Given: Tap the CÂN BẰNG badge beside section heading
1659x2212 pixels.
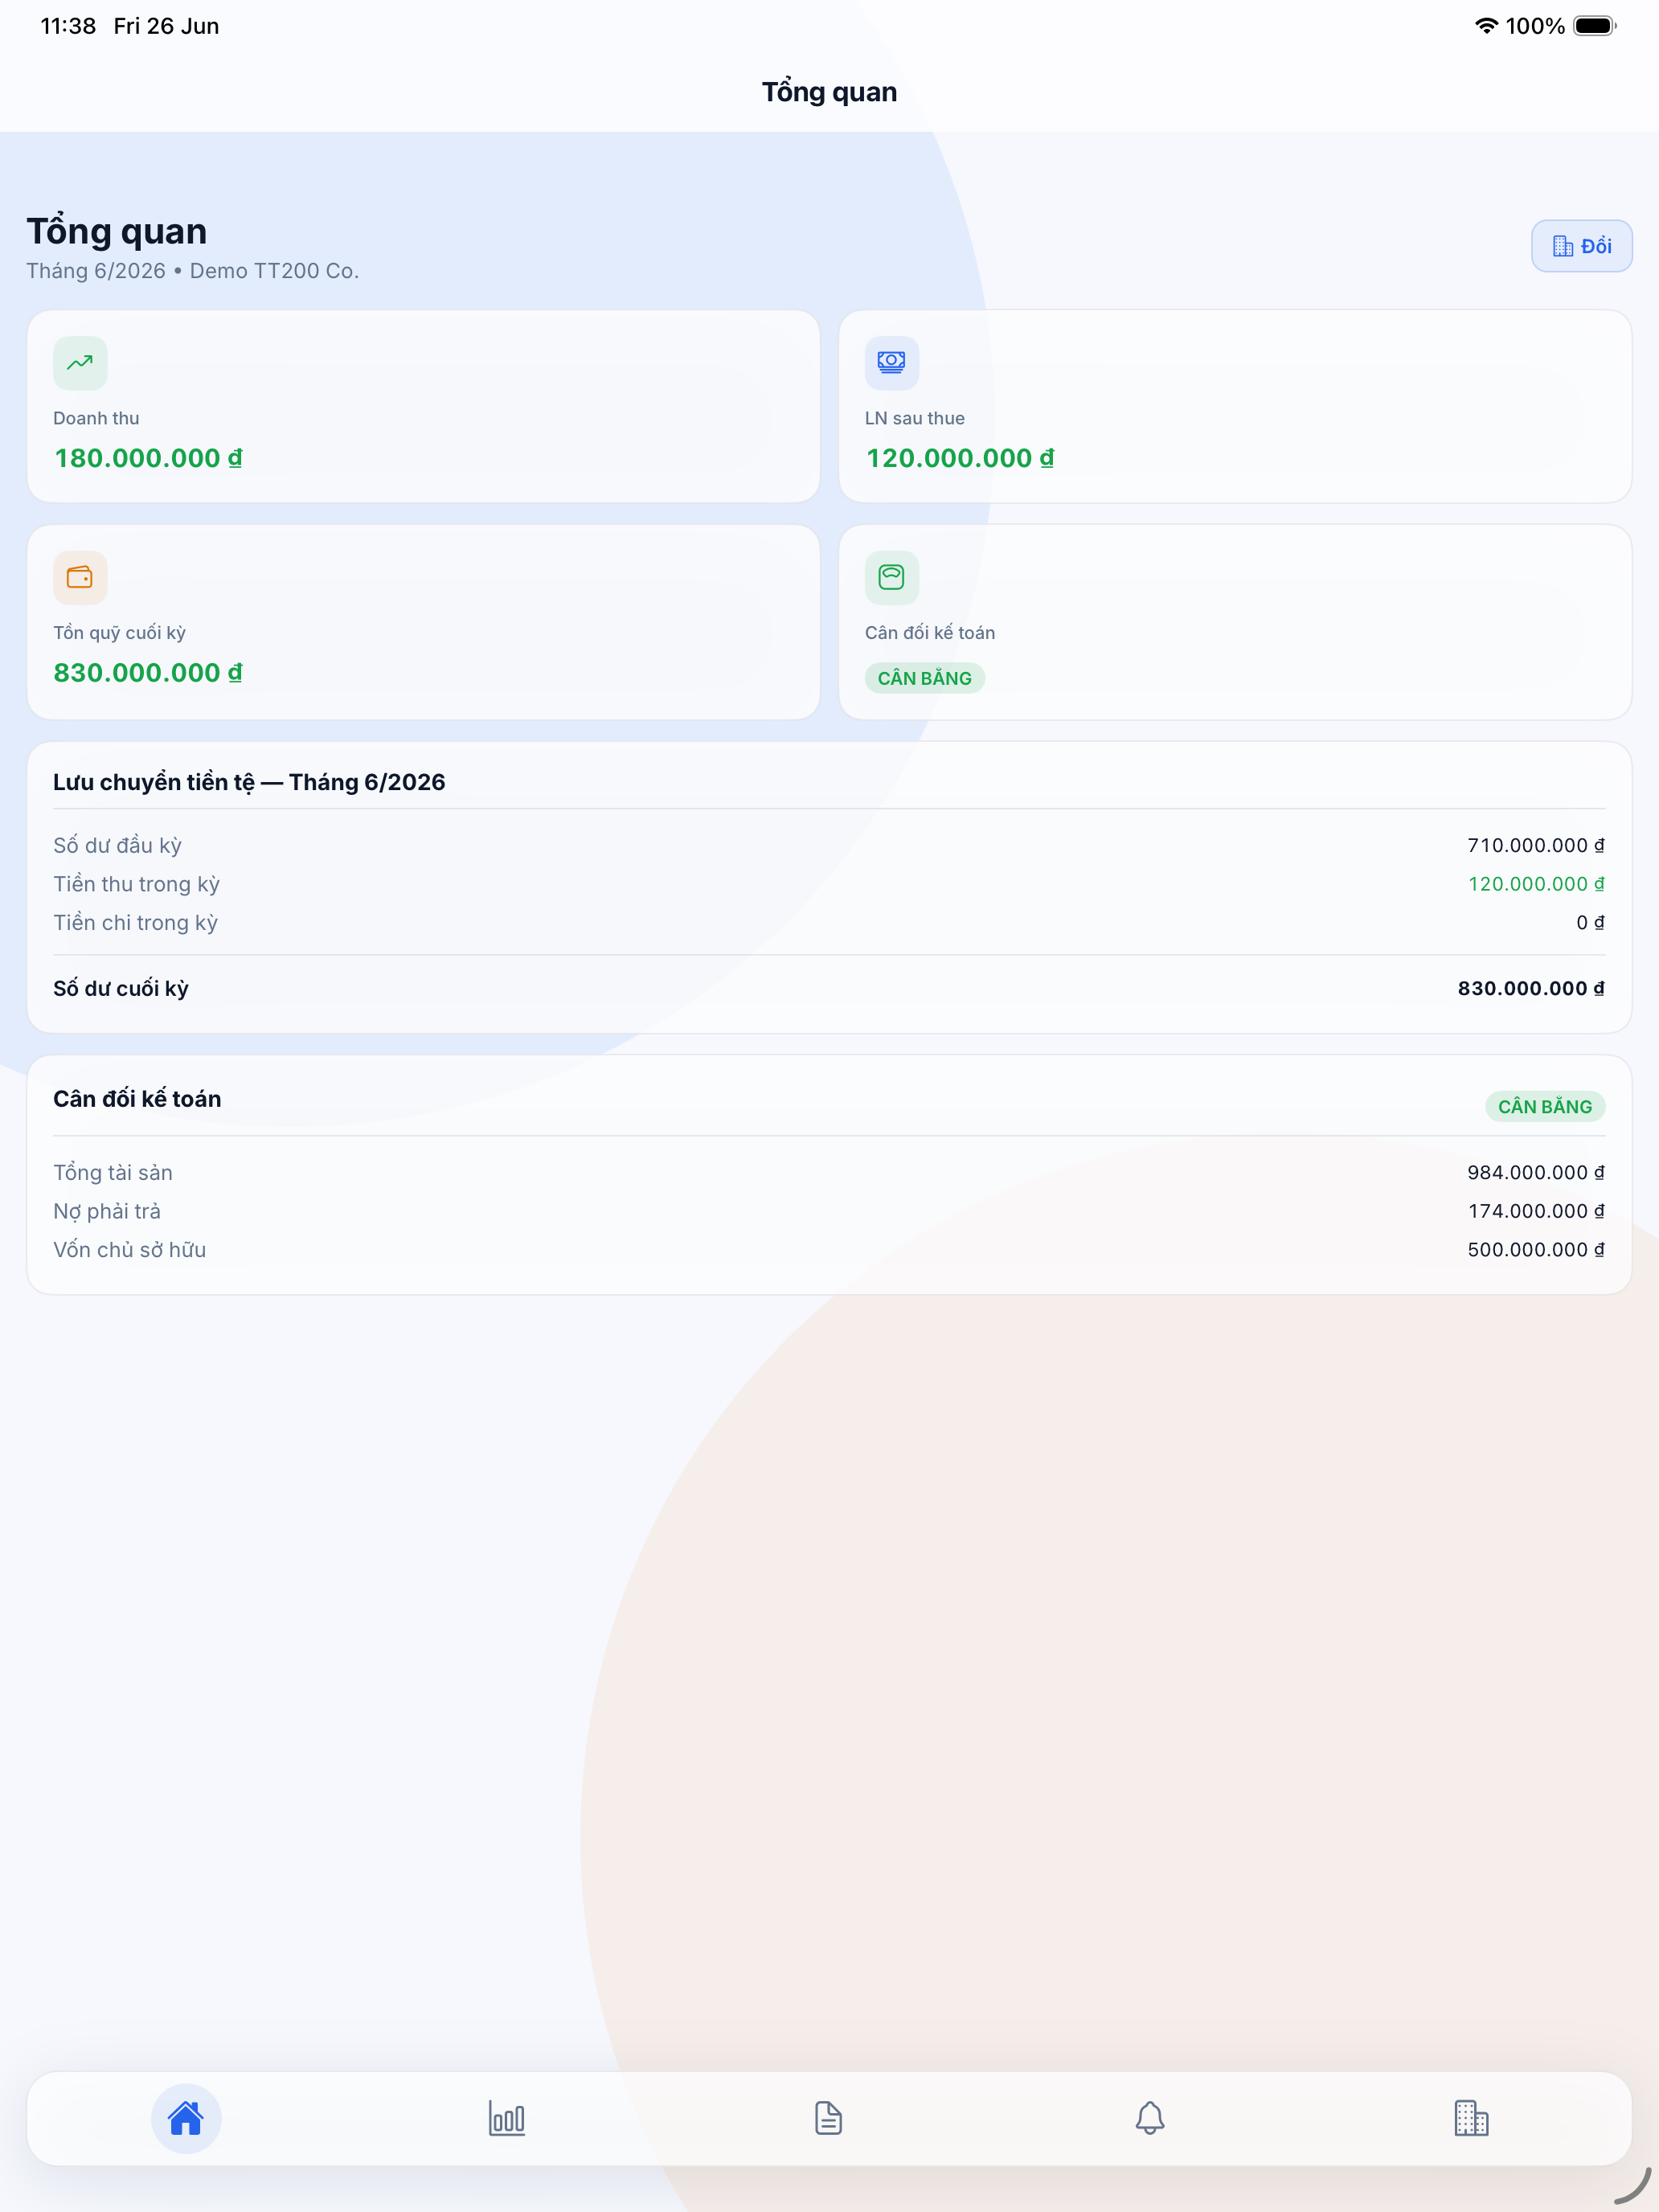Looking at the screenshot, I should click(x=1545, y=1106).
